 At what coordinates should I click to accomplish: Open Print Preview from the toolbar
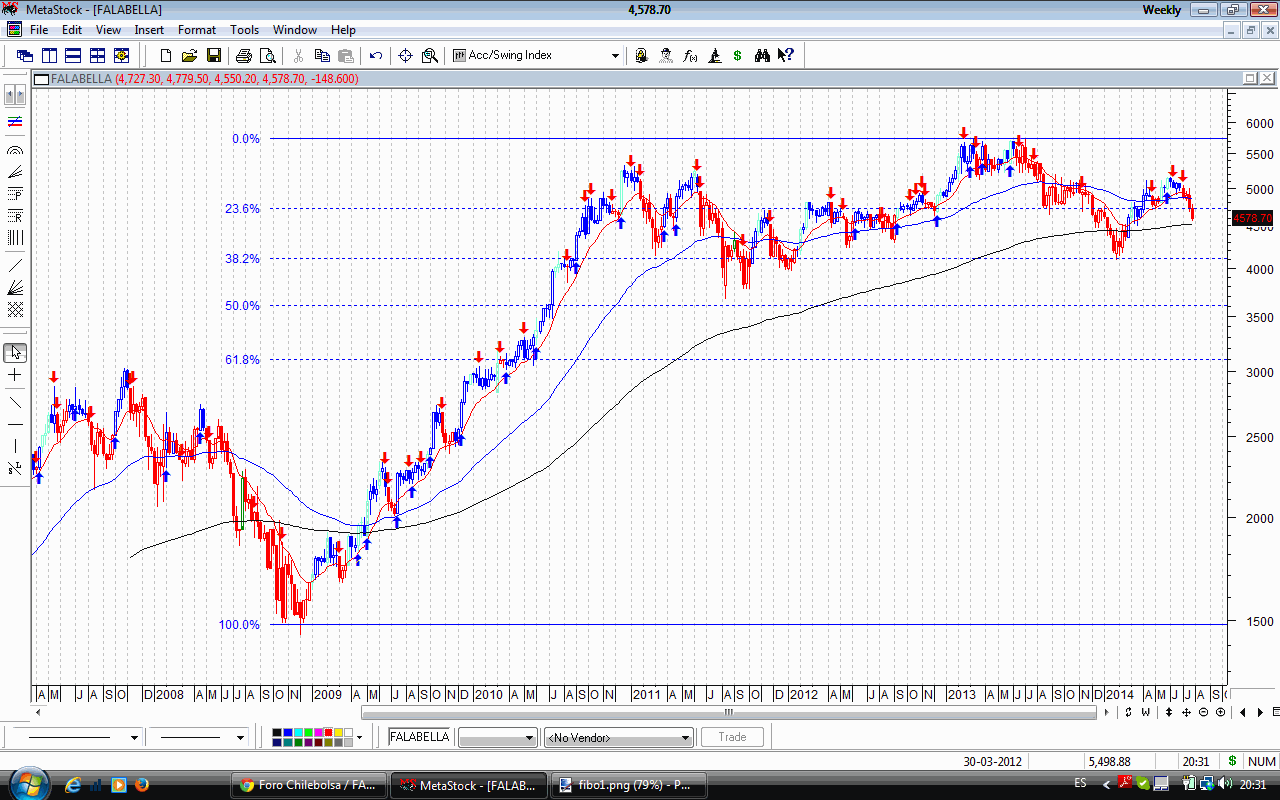[x=268, y=56]
